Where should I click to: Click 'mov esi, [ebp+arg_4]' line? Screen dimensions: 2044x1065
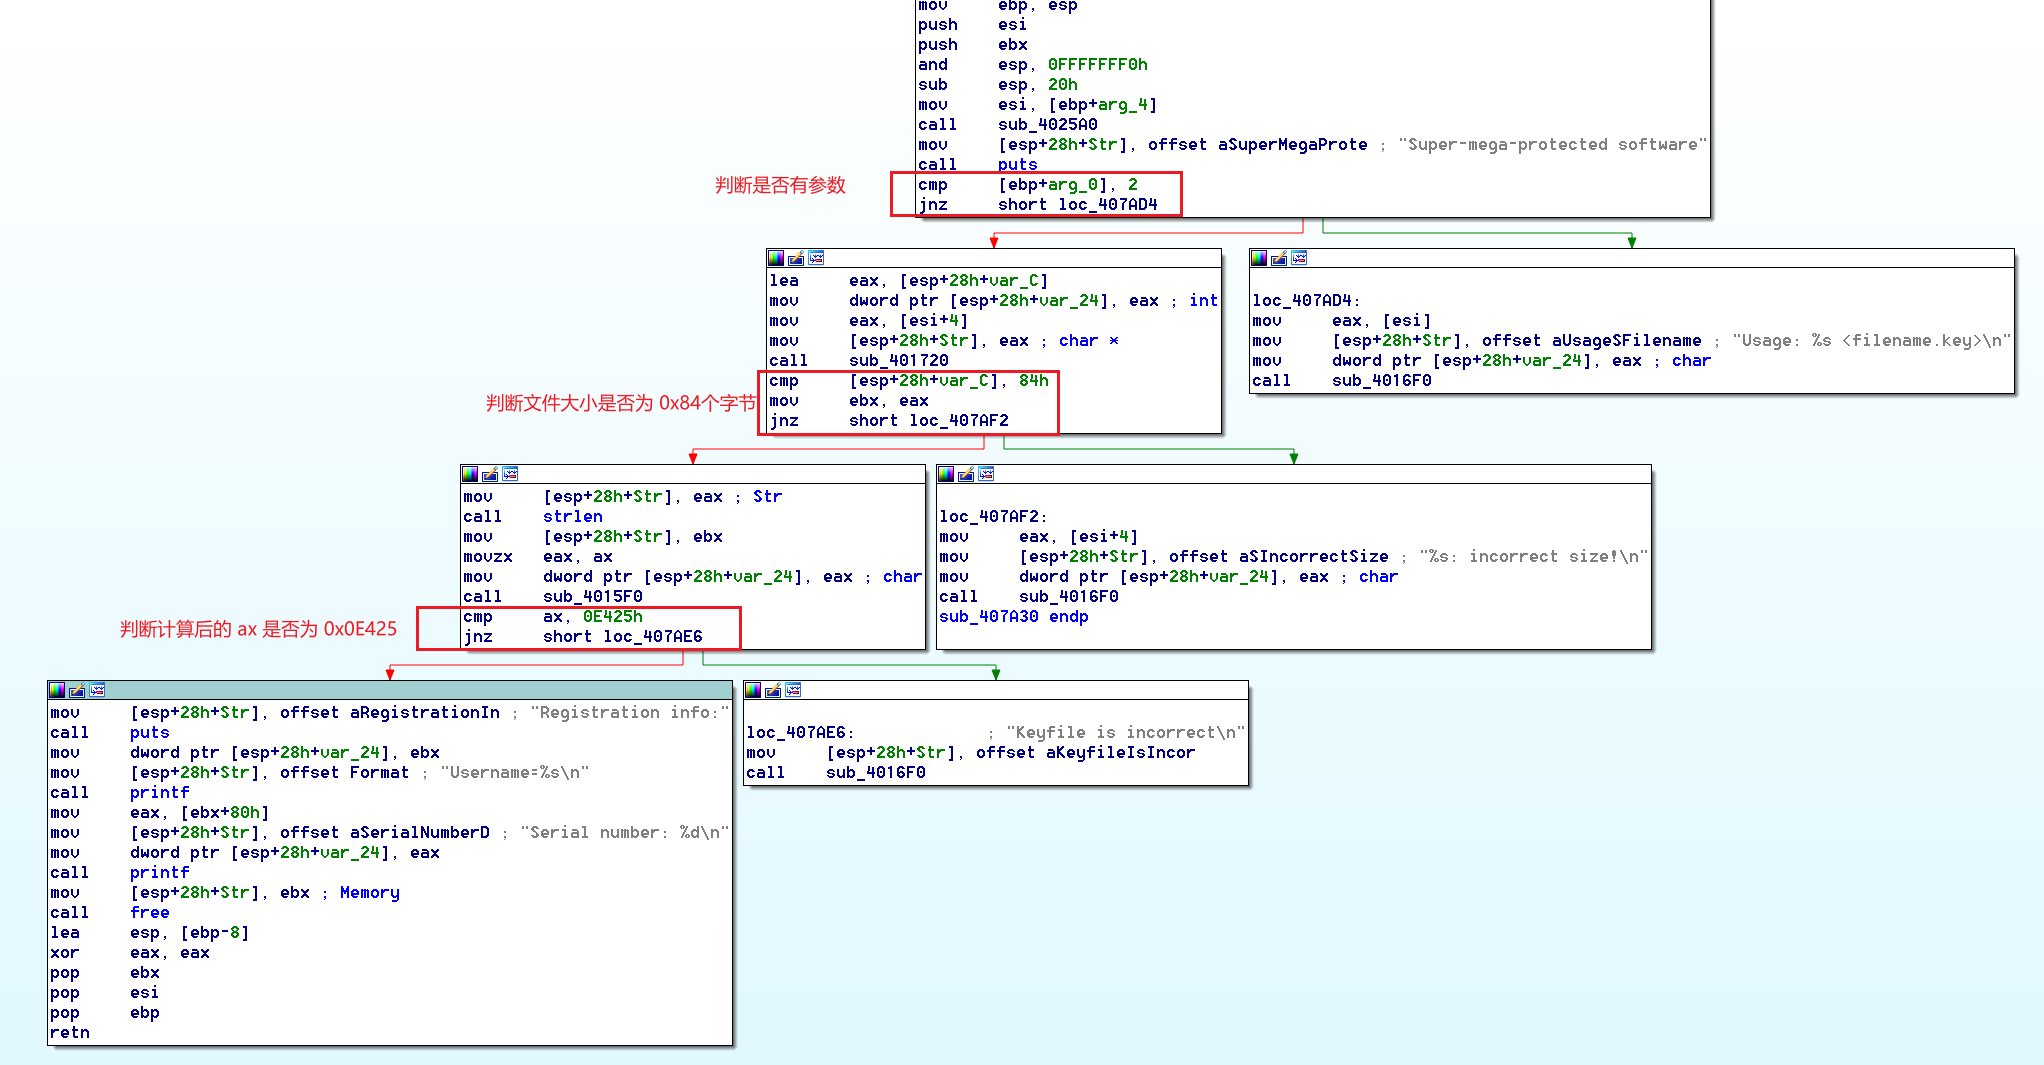tap(1038, 105)
